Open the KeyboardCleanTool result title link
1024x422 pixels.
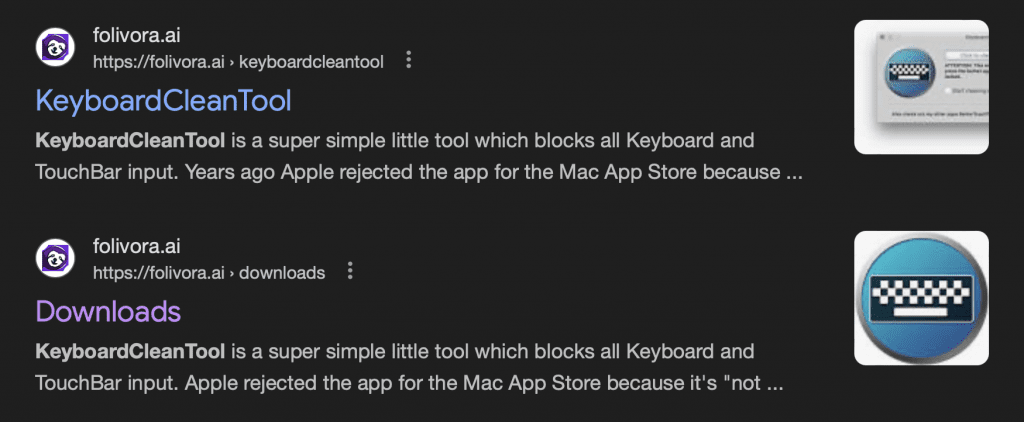click(163, 101)
